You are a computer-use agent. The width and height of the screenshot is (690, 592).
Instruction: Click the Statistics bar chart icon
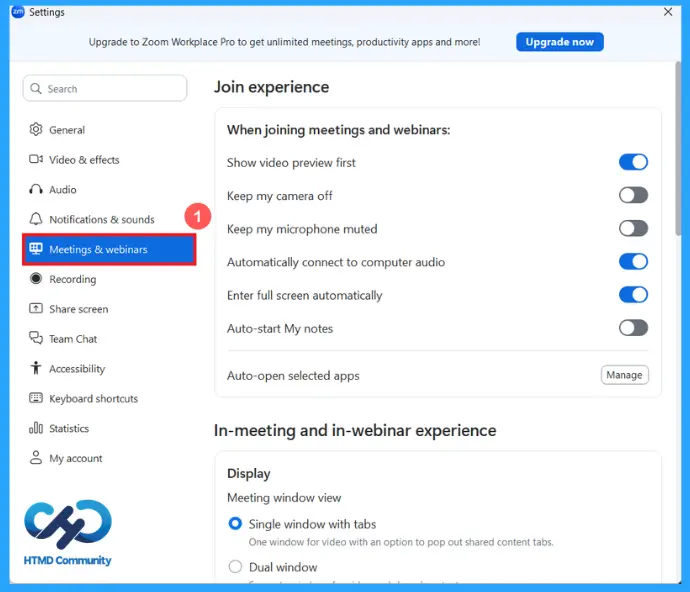[36, 428]
